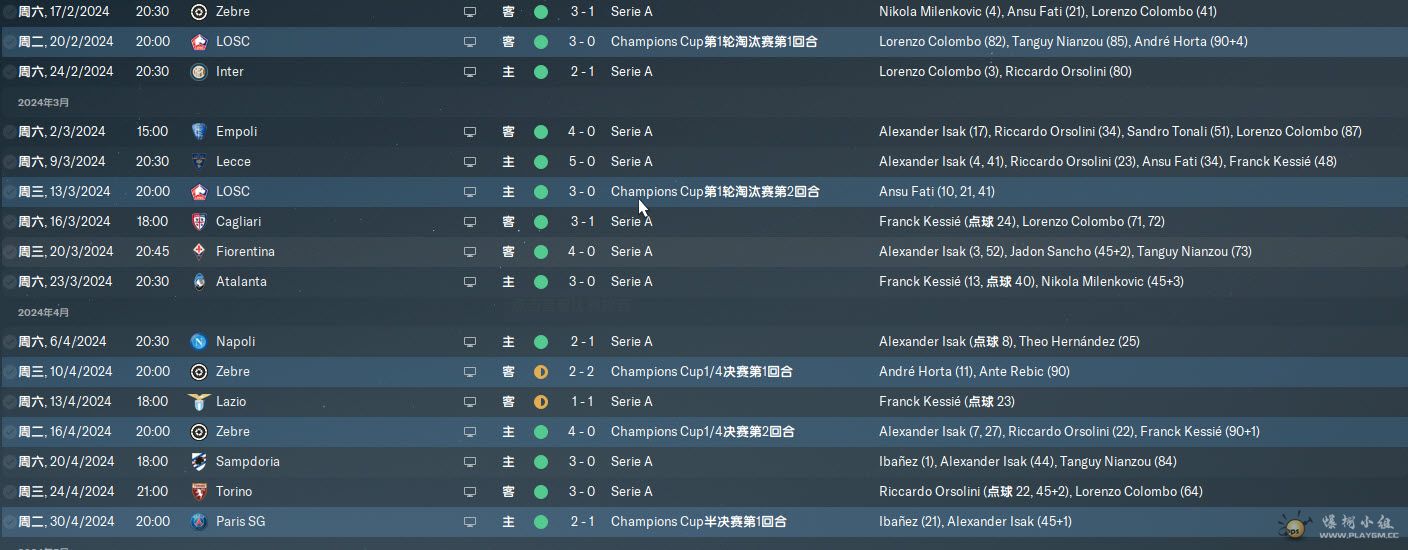The width and height of the screenshot is (1408, 550).
Task: Toggle the check circle beside 2/3/2024 Empoli match
Action: (9, 132)
